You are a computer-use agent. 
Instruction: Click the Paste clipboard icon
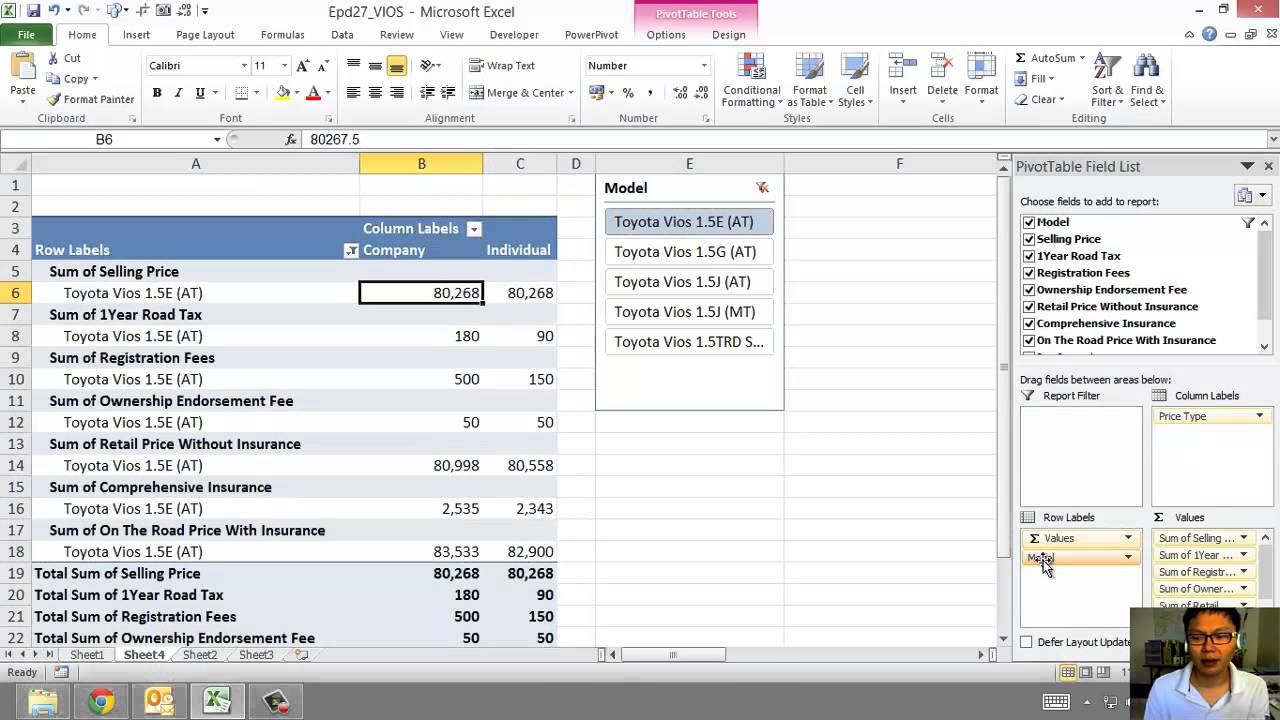coord(22,68)
